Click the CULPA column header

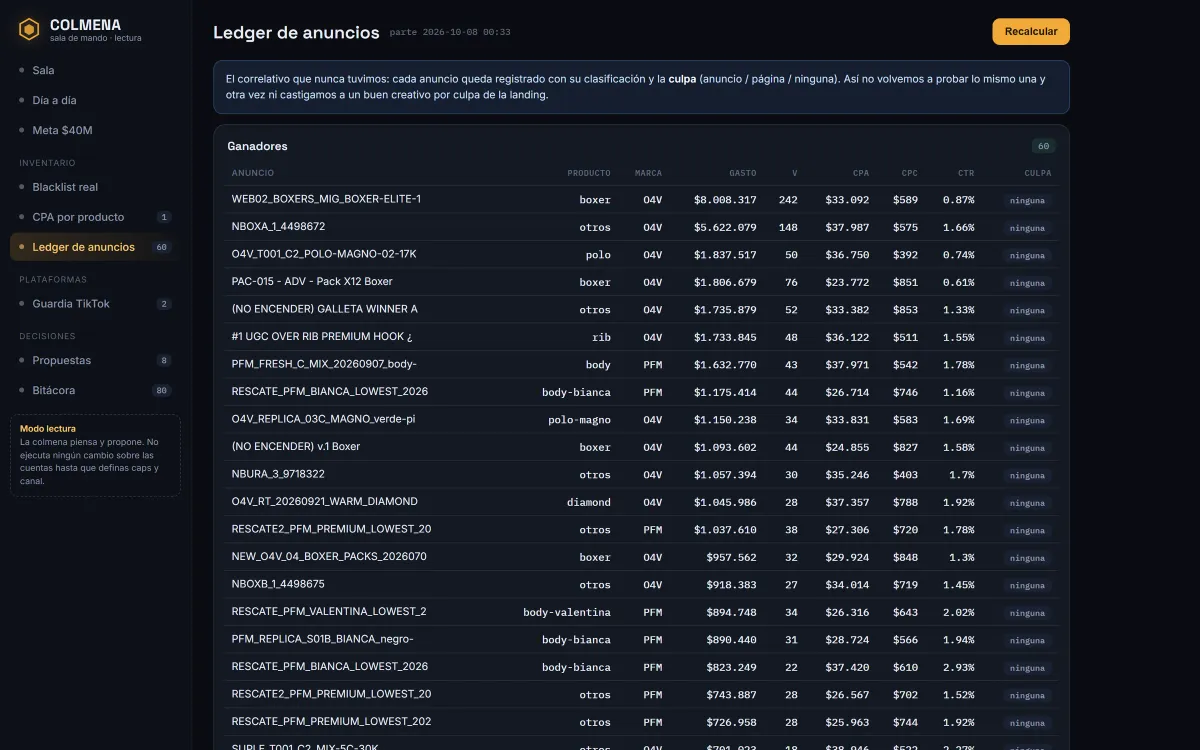pyautogui.click(x=1038, y=173)
